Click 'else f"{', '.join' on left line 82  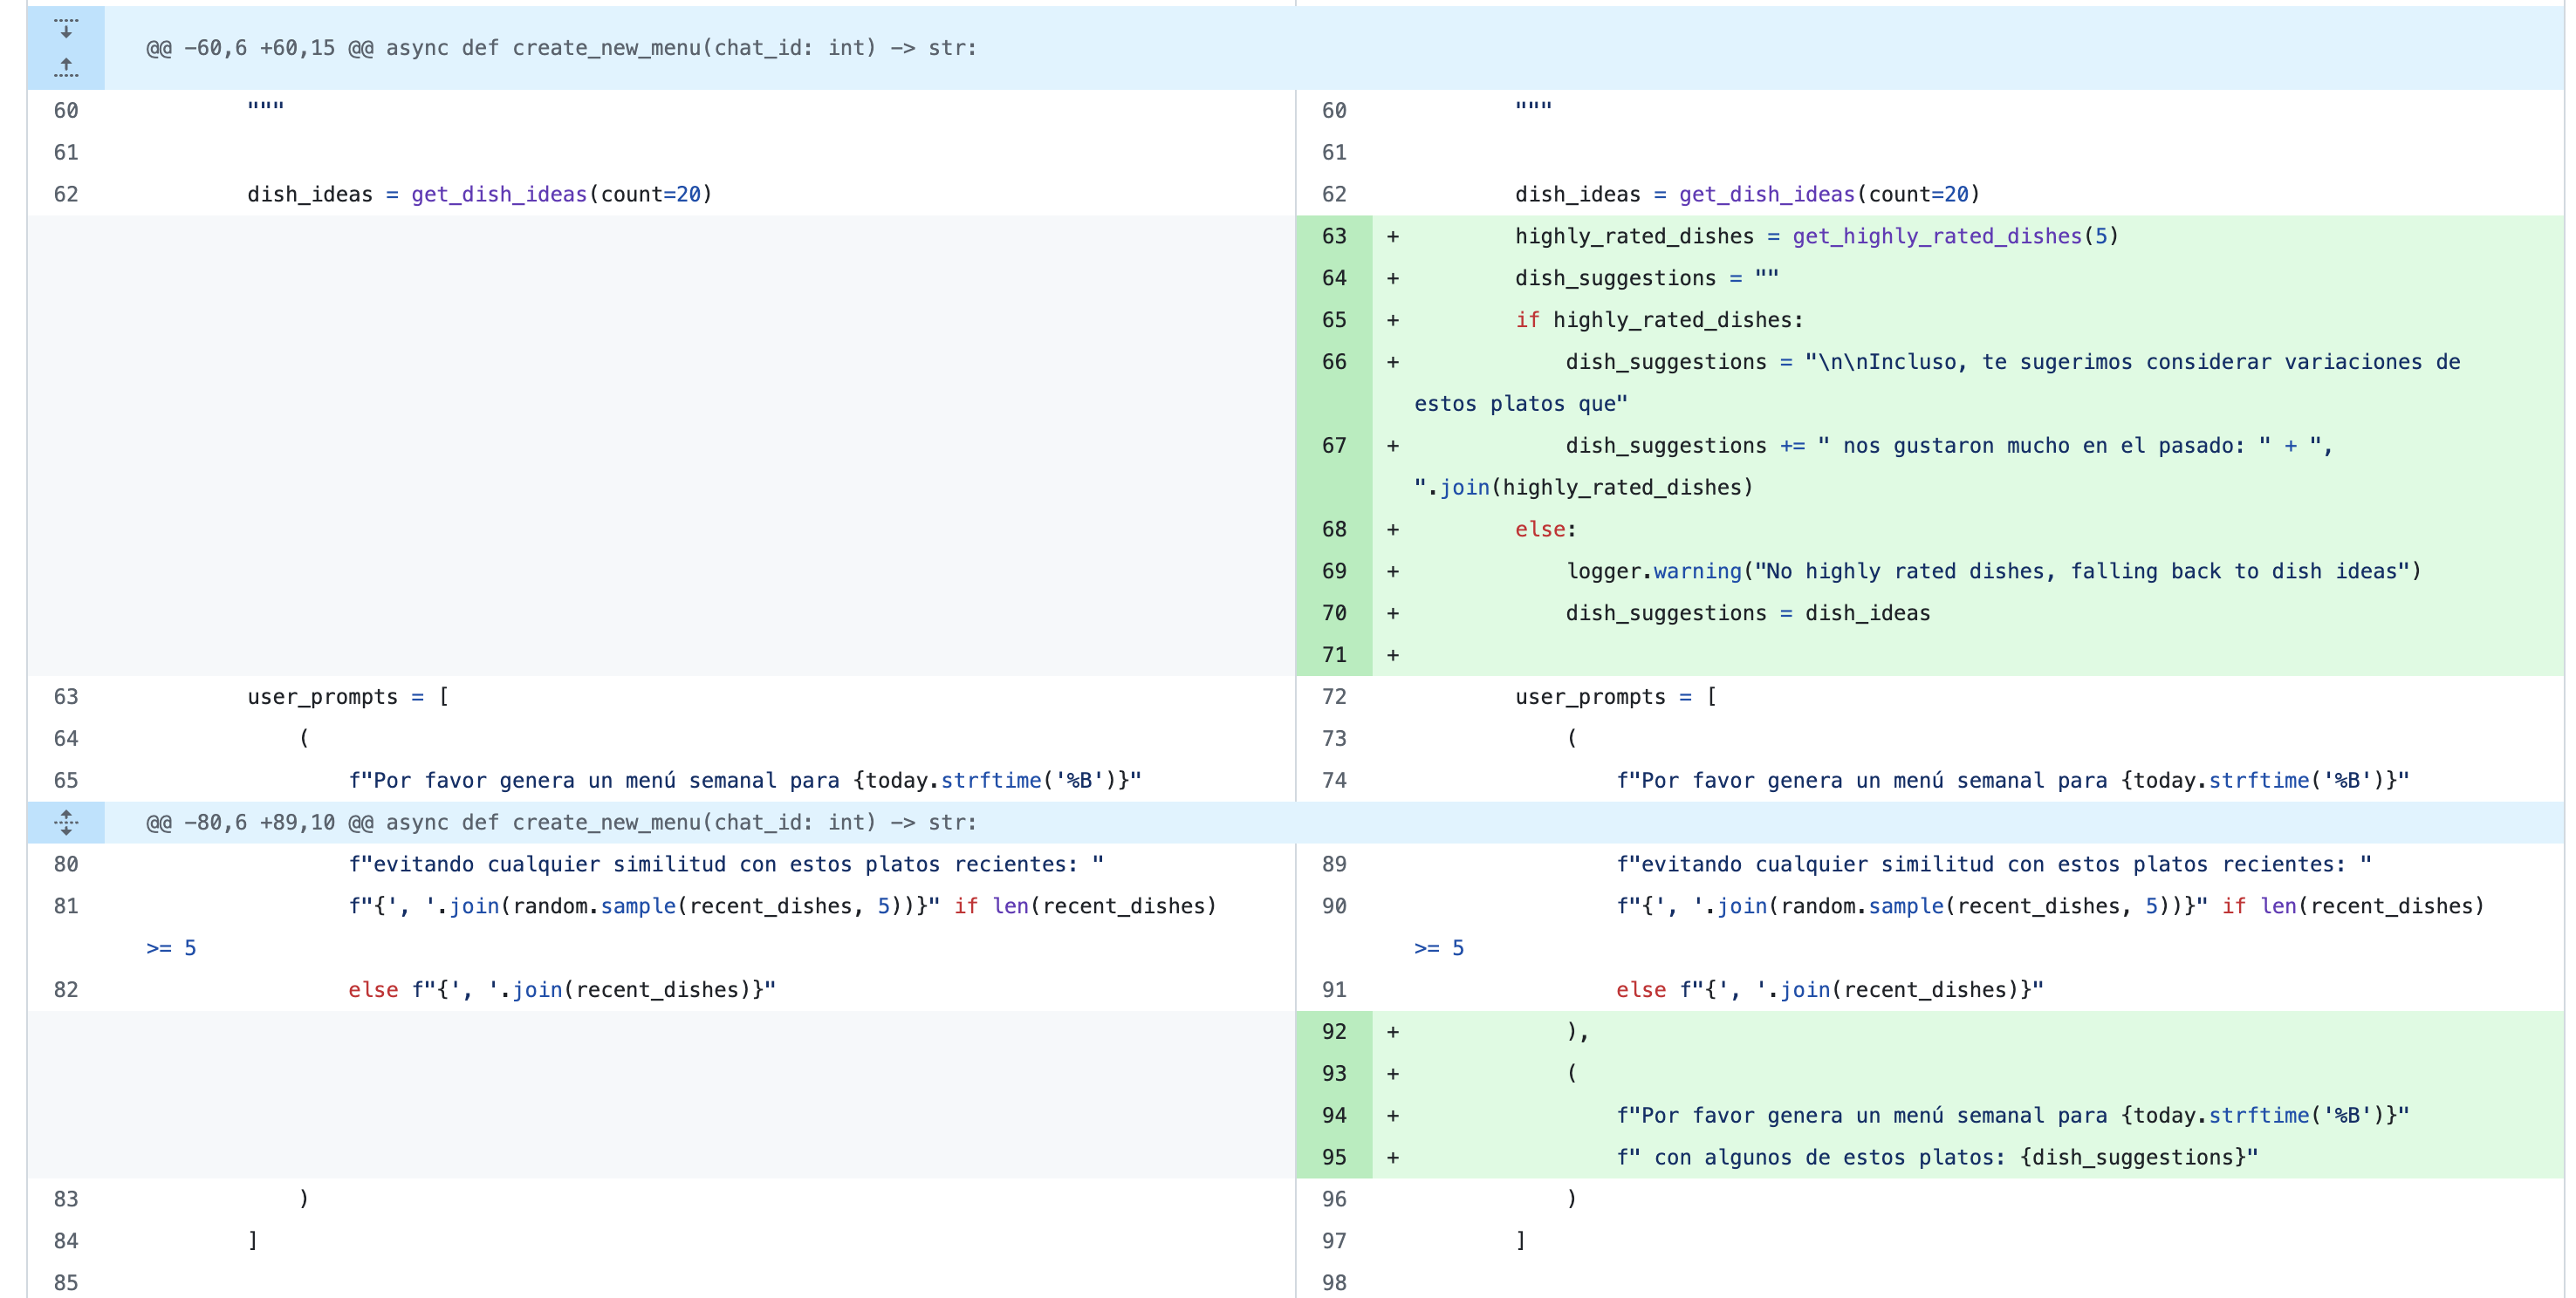tap(455, 990)
